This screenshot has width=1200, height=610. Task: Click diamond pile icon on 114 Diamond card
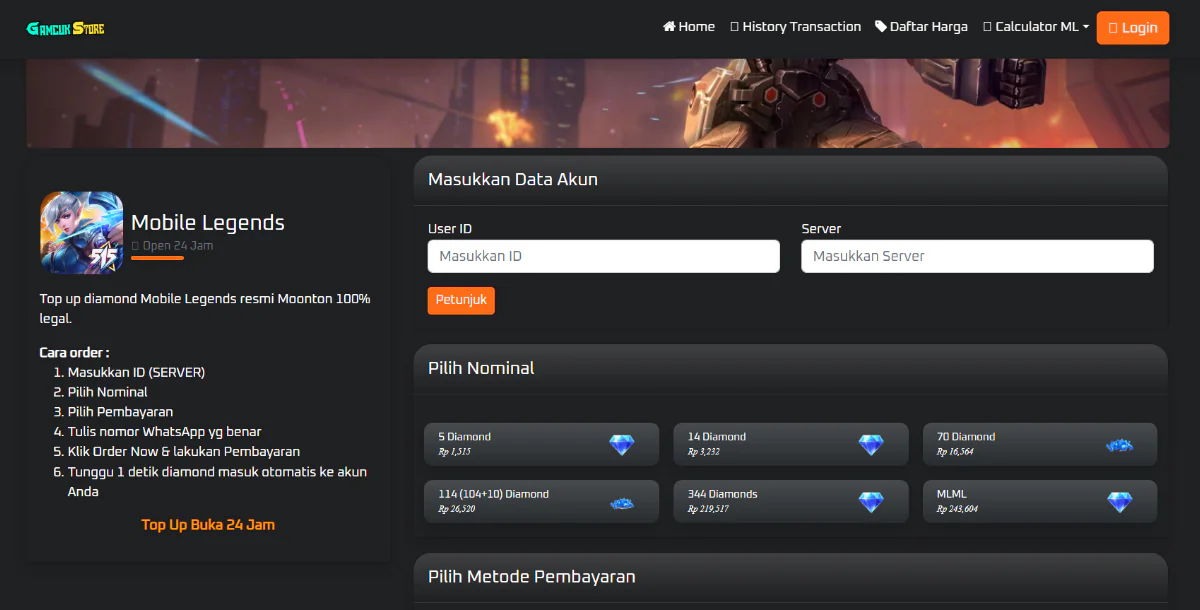622,503
